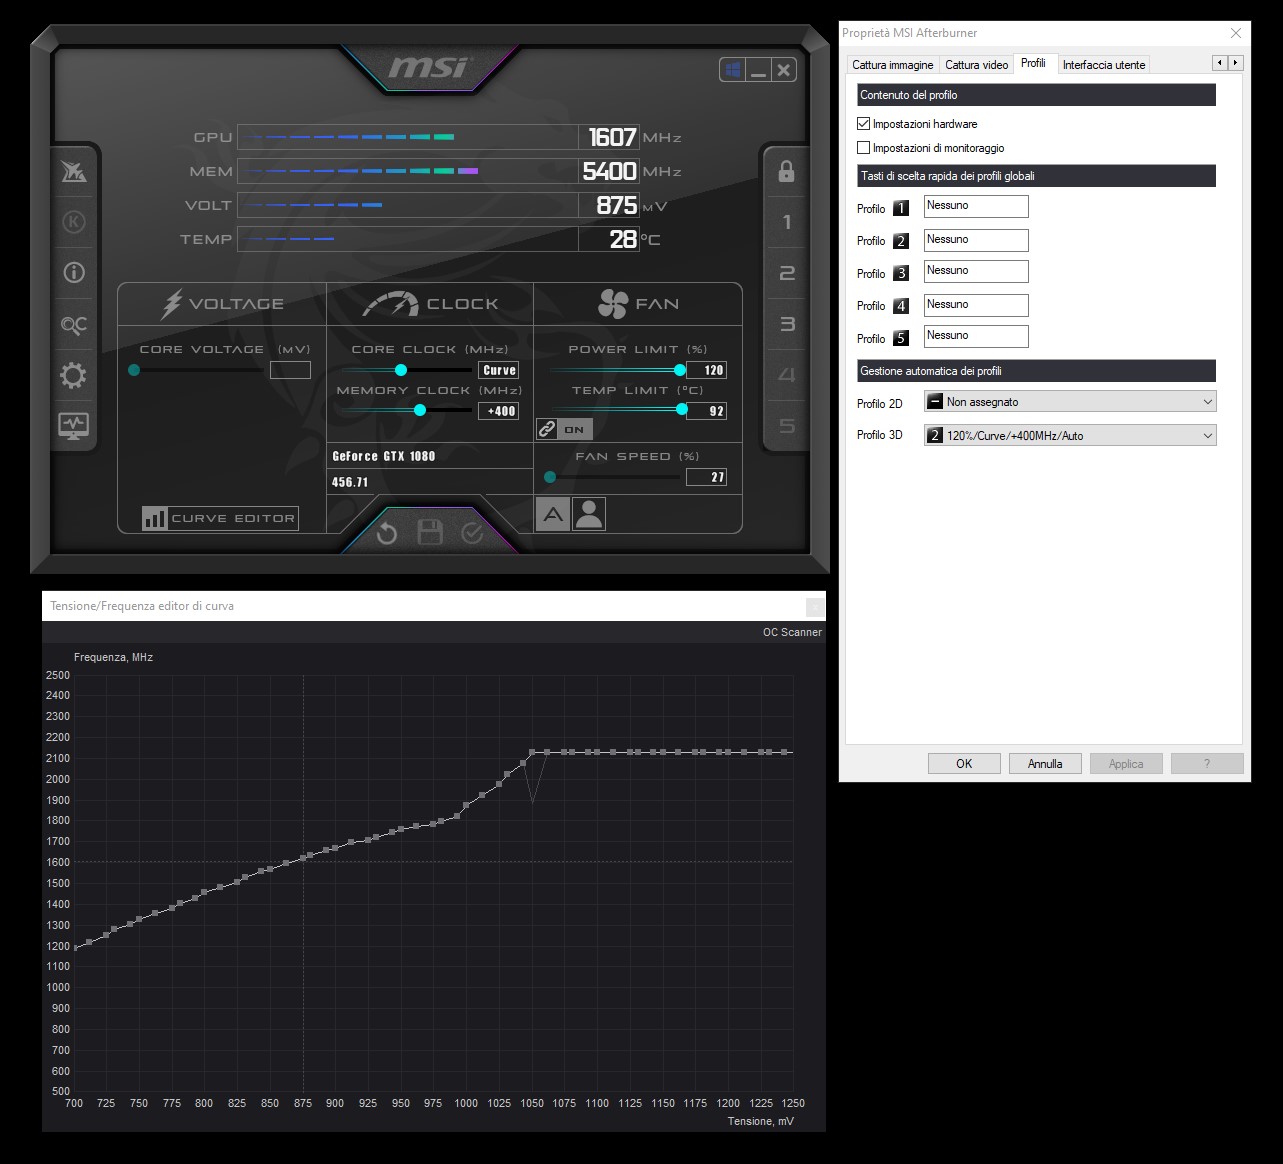Image resolution: width=1283 pixels, height=1164 pixels.
Task: Click the profile lock icon
Action: [x=787, y=171]
